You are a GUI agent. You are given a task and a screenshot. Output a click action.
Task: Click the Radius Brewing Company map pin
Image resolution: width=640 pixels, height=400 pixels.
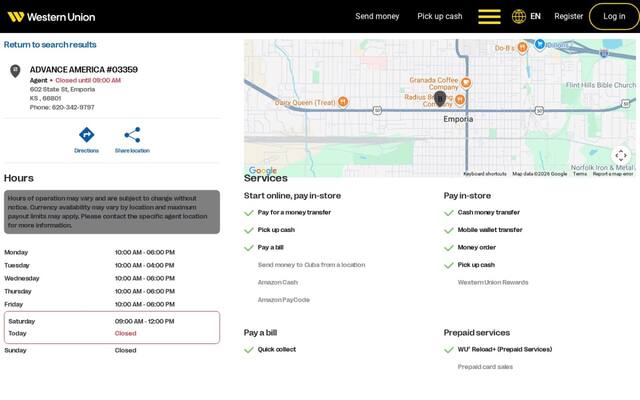tap(460, 99)
